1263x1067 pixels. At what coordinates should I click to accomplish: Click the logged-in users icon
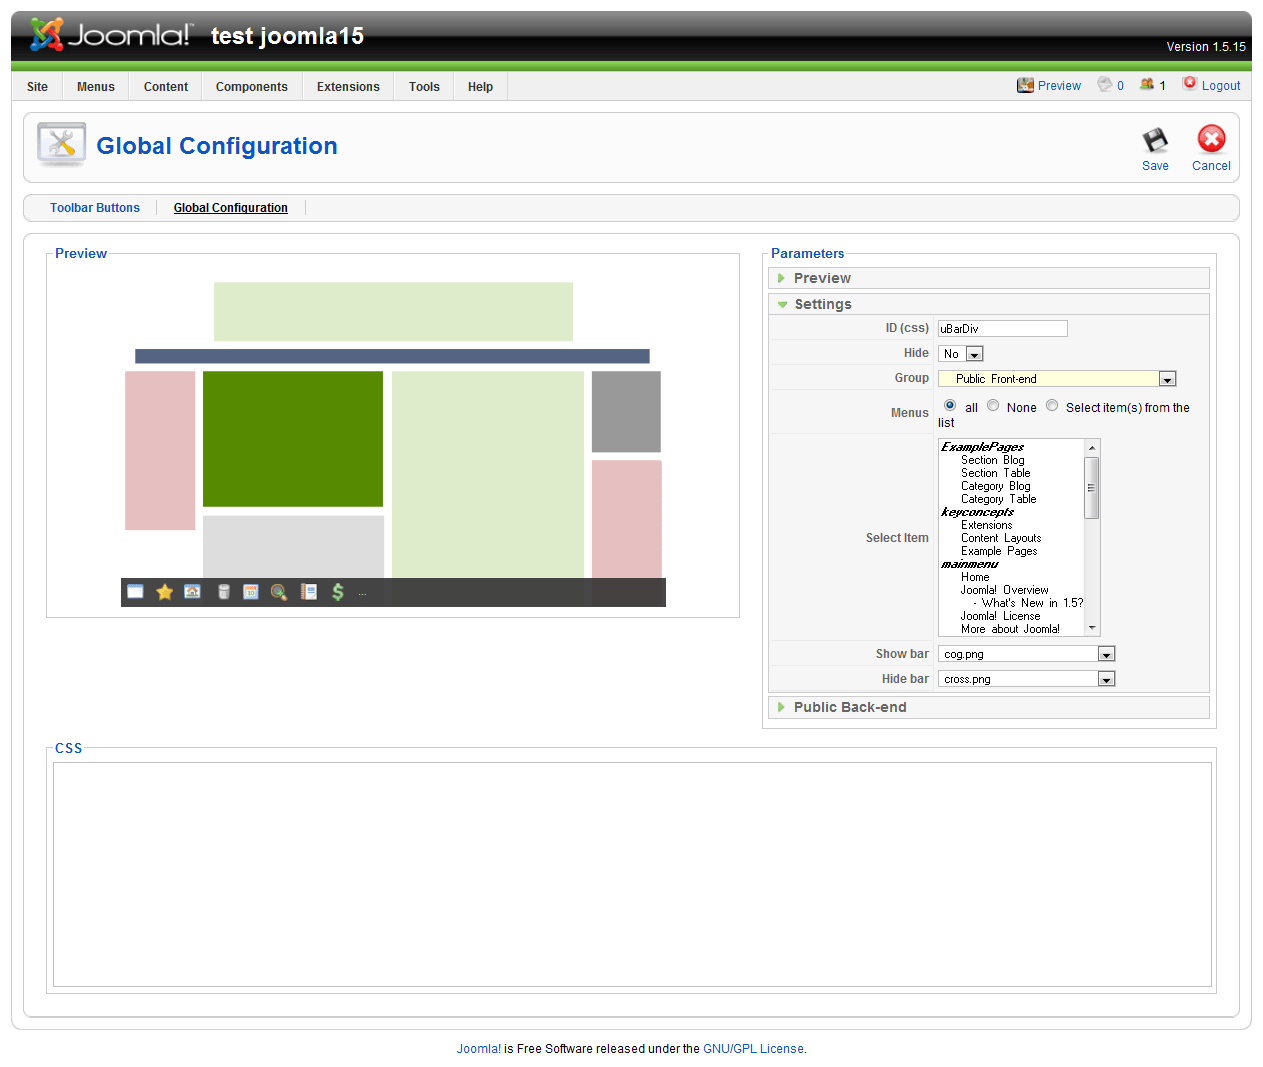(x=1147, y=85)
